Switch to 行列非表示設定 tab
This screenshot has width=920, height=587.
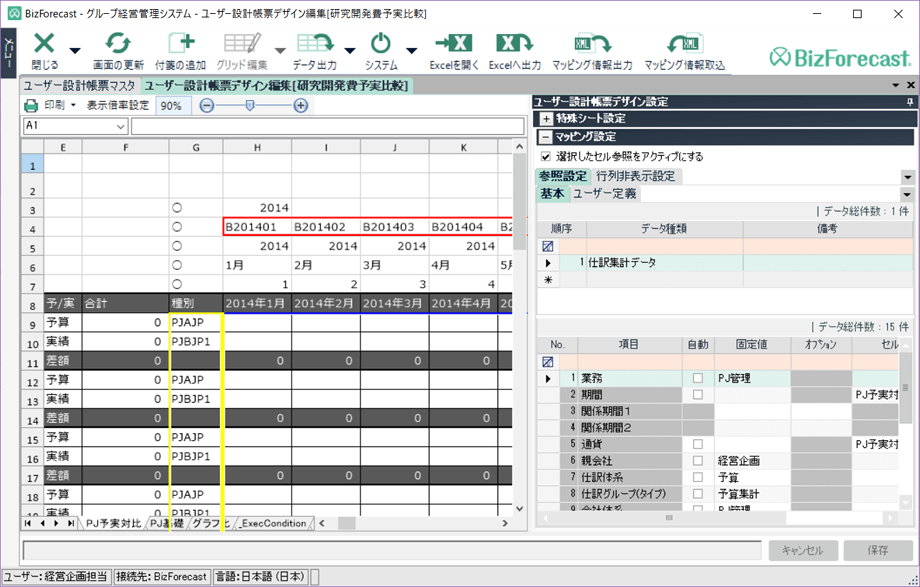pyautogui.click(x=635, y=176)
